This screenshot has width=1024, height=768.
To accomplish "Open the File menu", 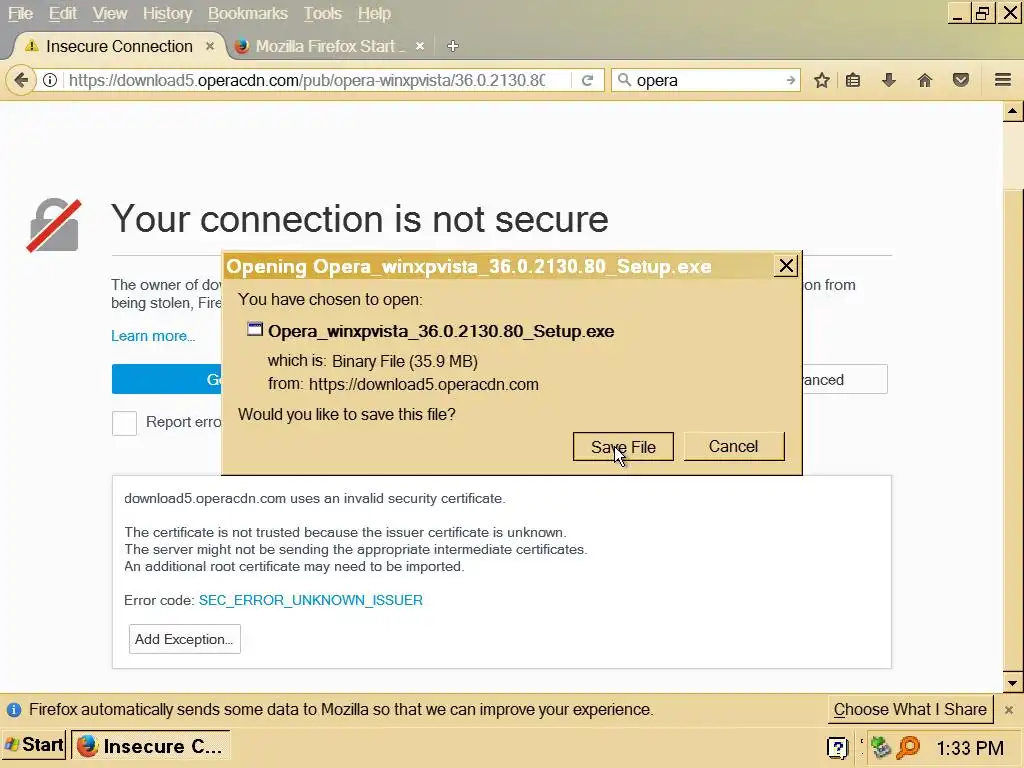I will click(21, 14).
